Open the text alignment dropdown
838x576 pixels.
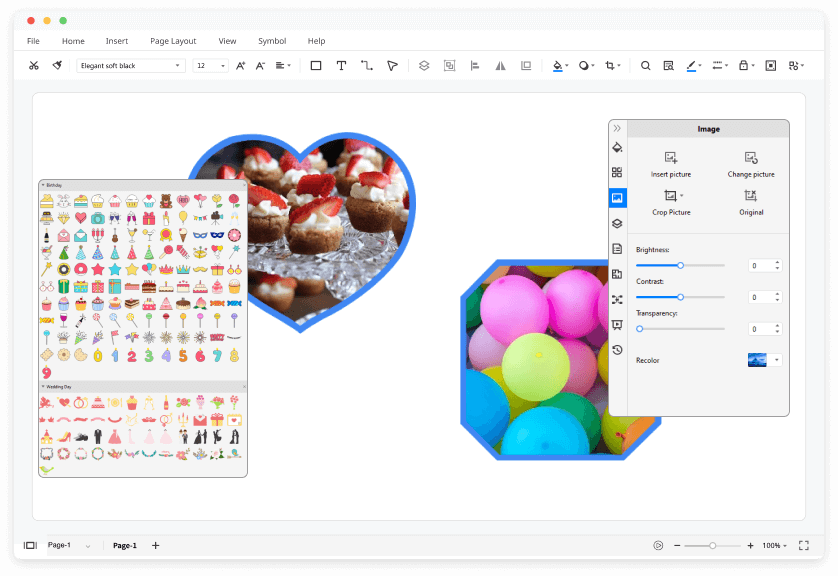click(x=283, y=66)
